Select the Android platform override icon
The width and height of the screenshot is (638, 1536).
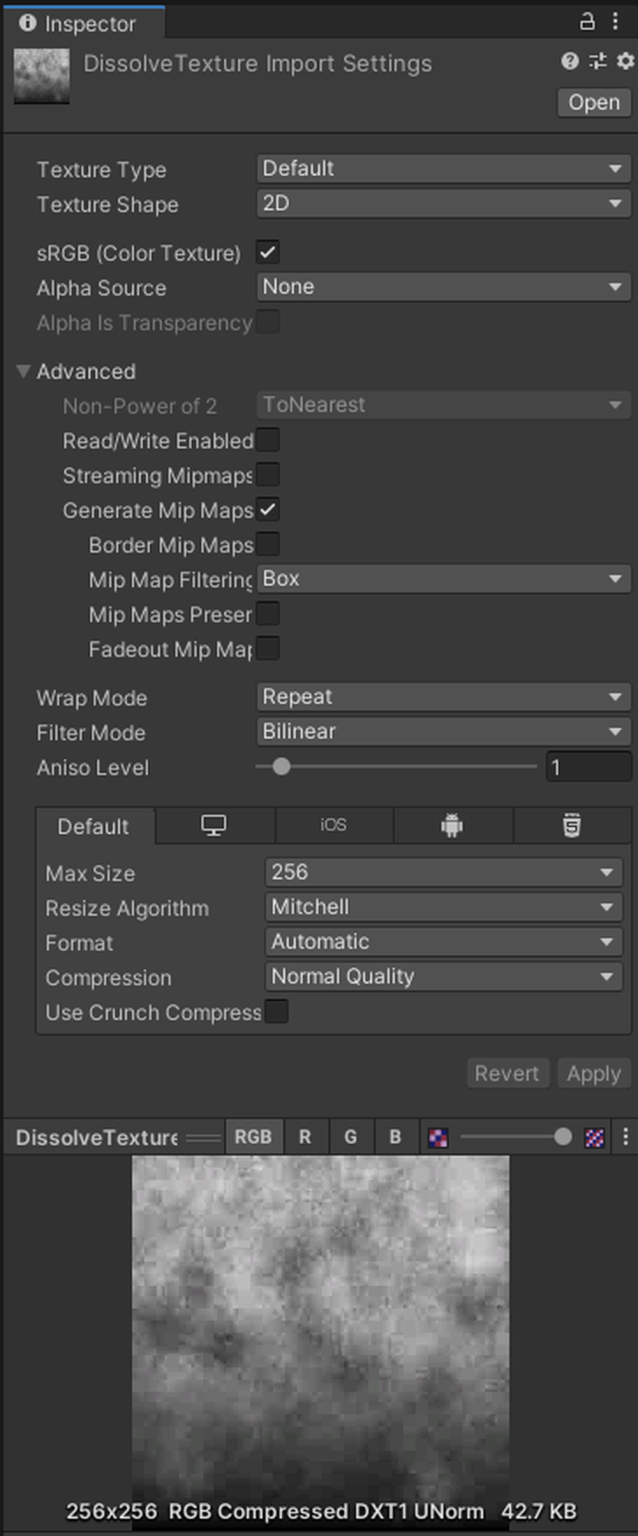[x=451, y=826]
